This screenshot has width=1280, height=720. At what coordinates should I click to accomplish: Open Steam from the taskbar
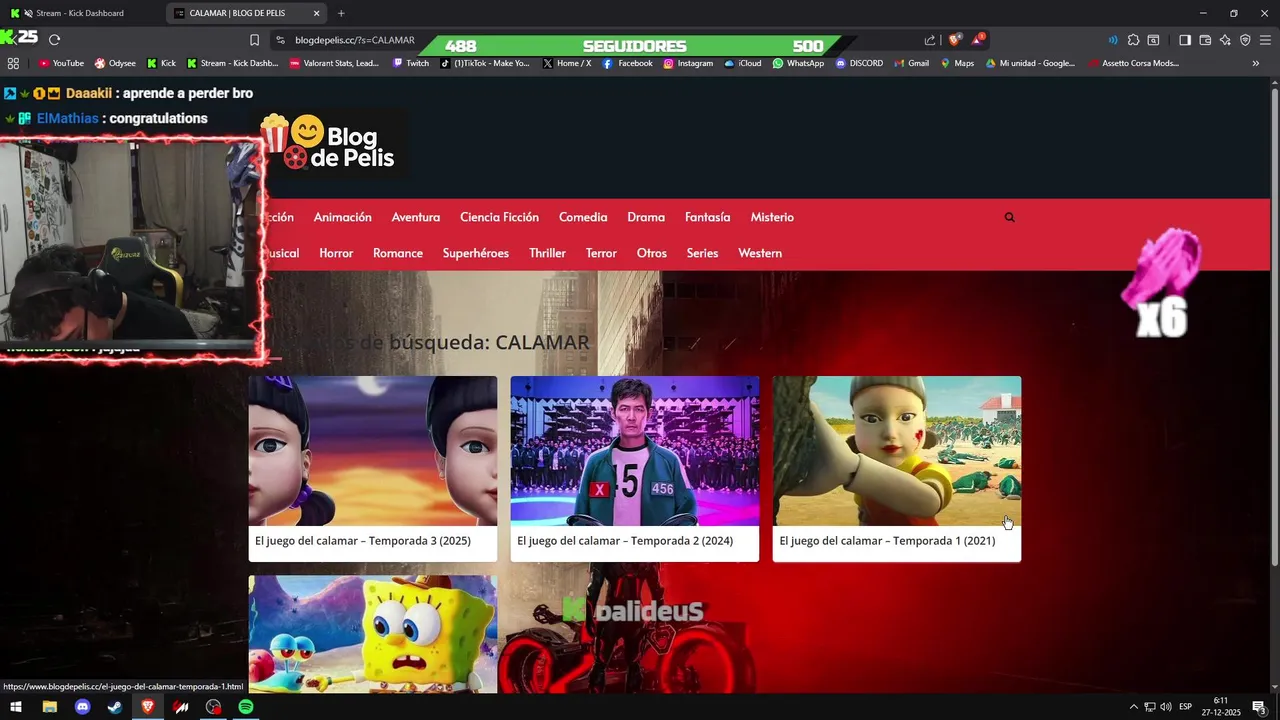(115, 707)
